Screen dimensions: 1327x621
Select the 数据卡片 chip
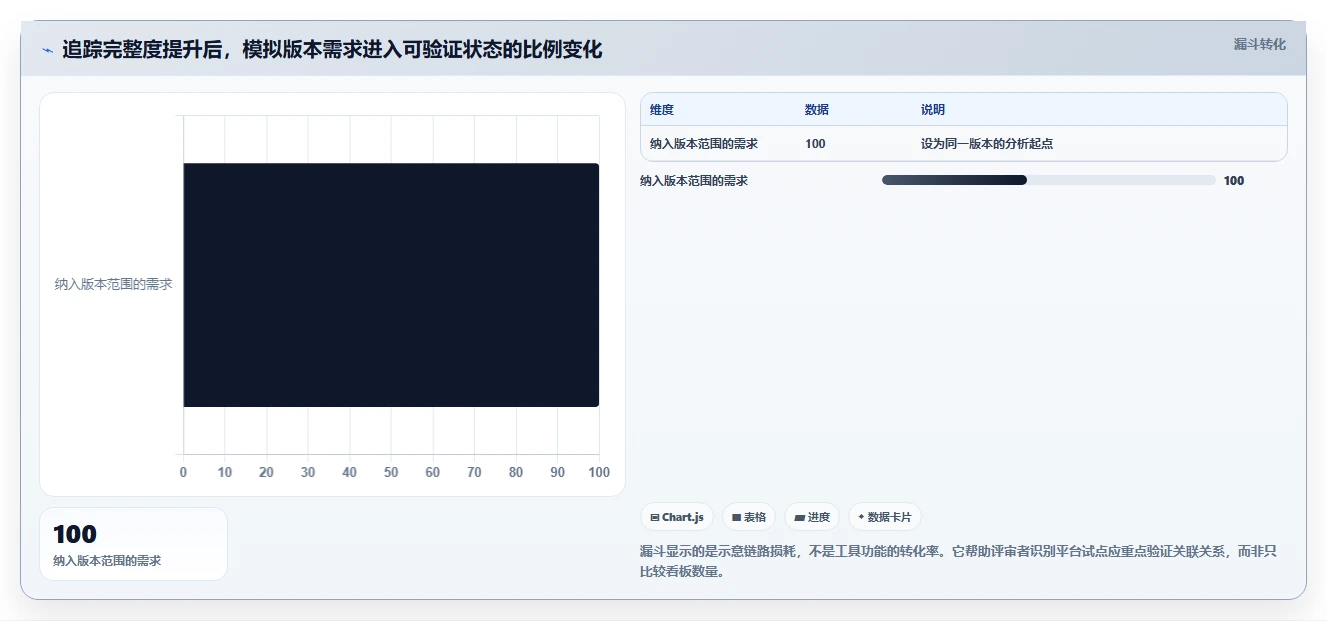(x=885, y=517)
